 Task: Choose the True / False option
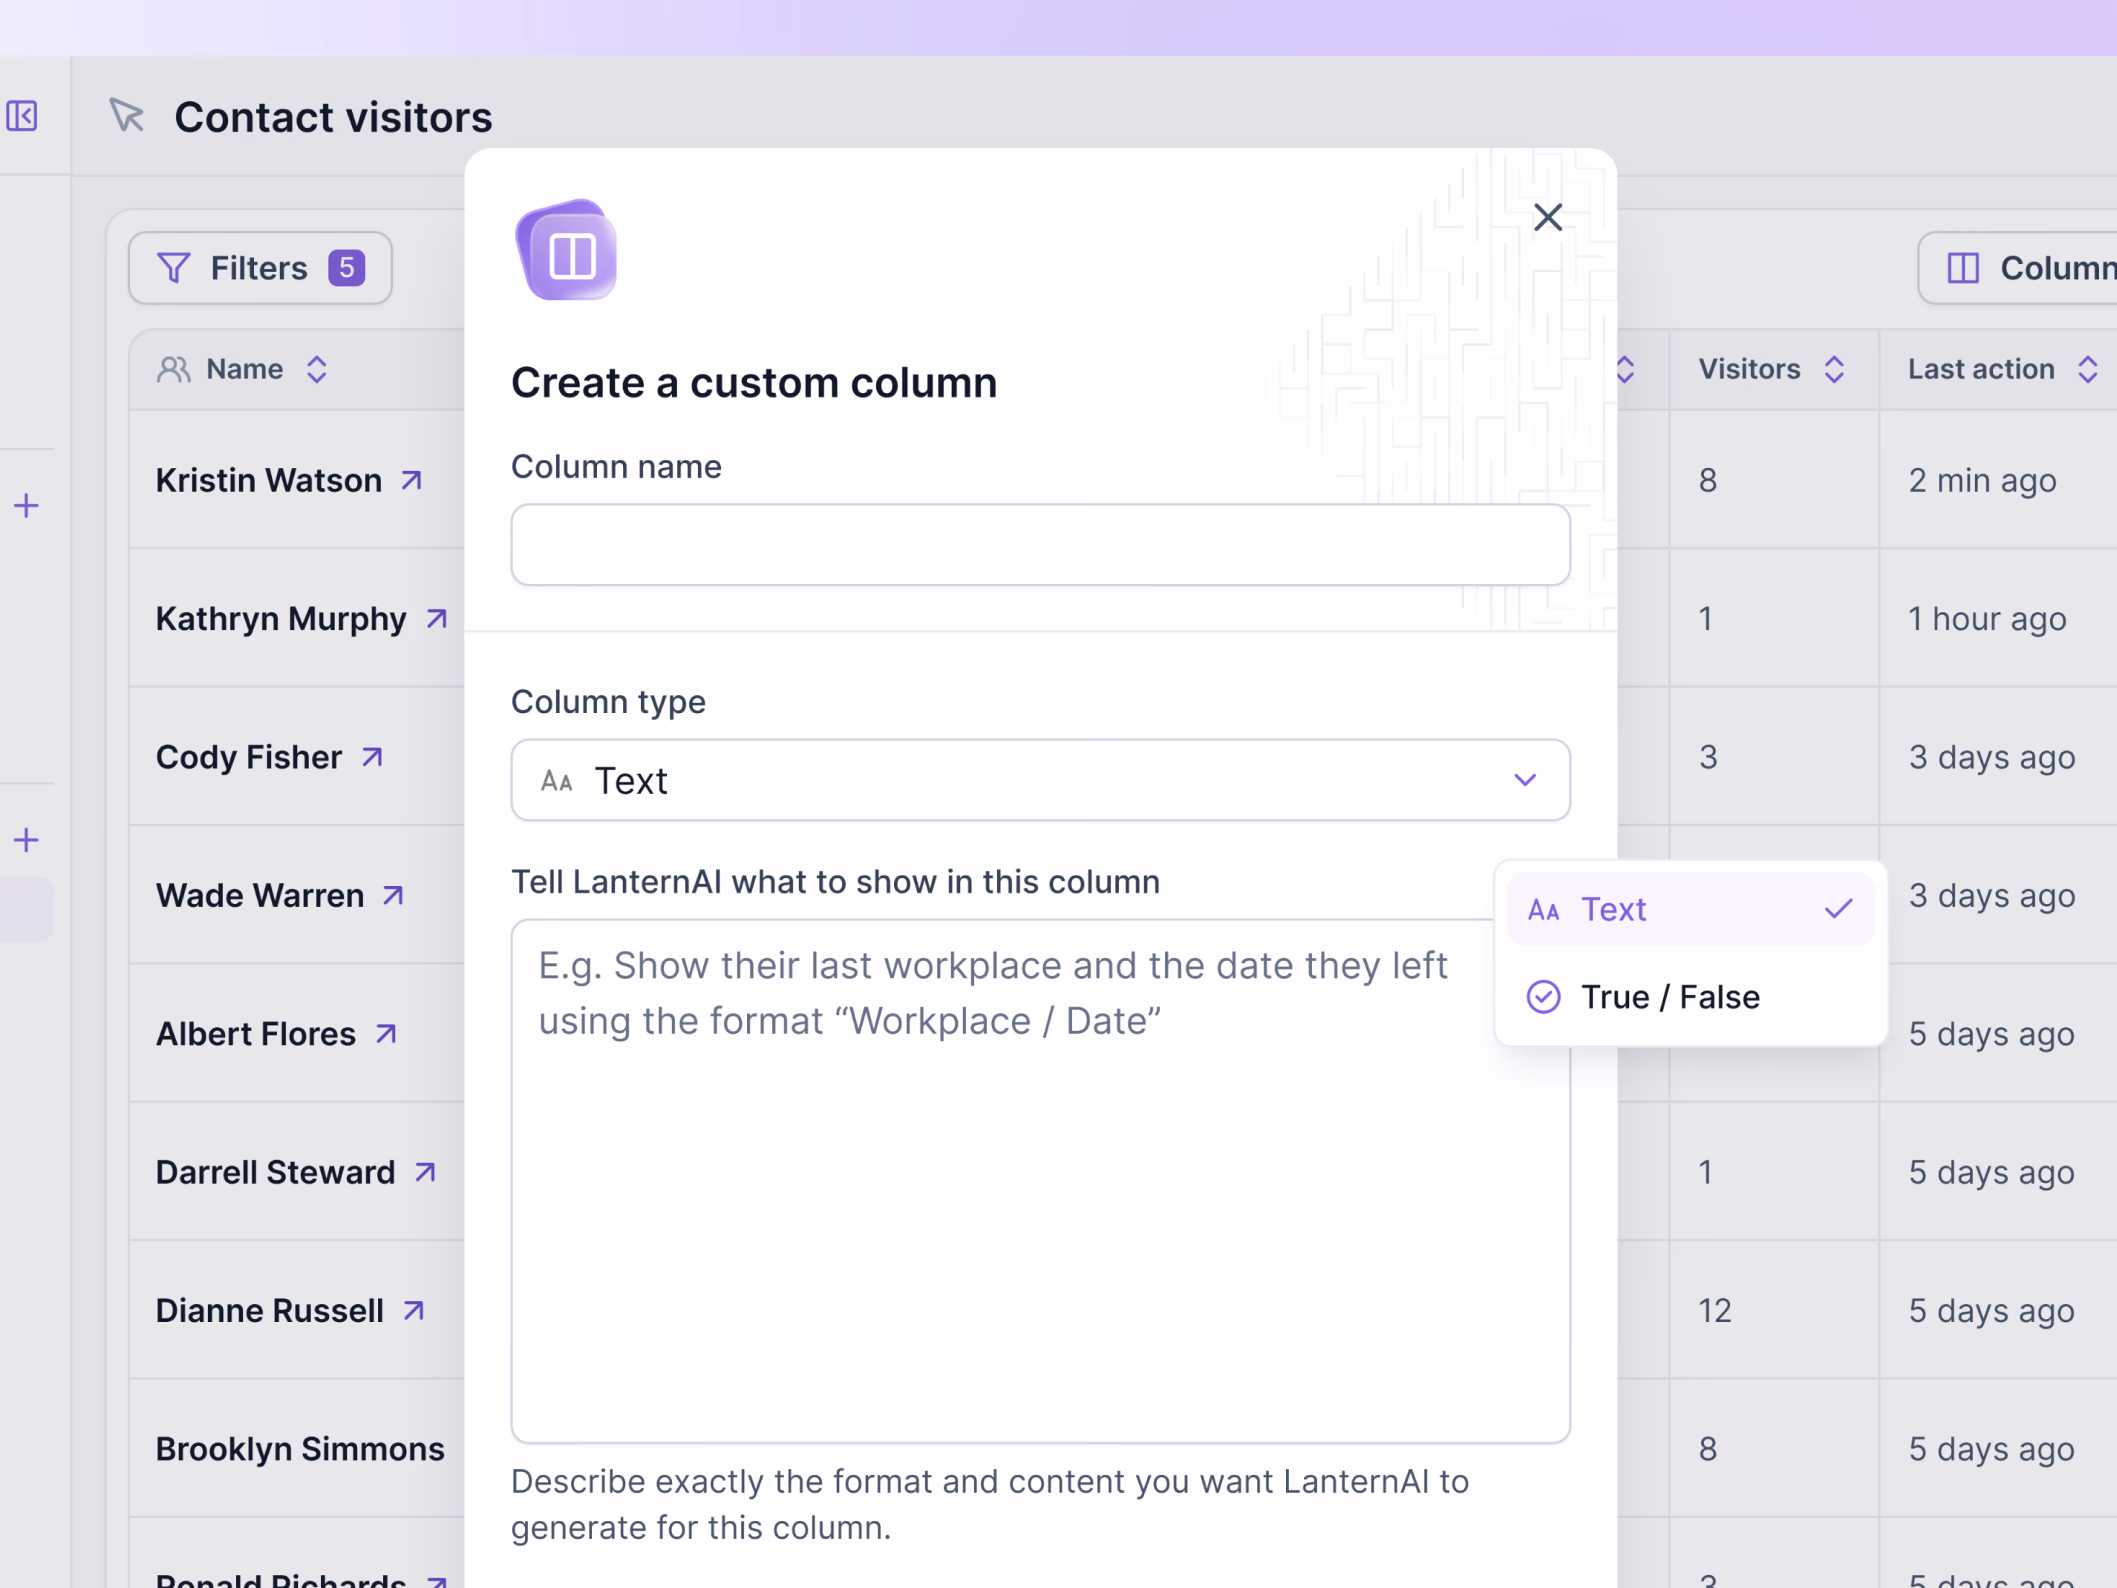coord(1690,997)
